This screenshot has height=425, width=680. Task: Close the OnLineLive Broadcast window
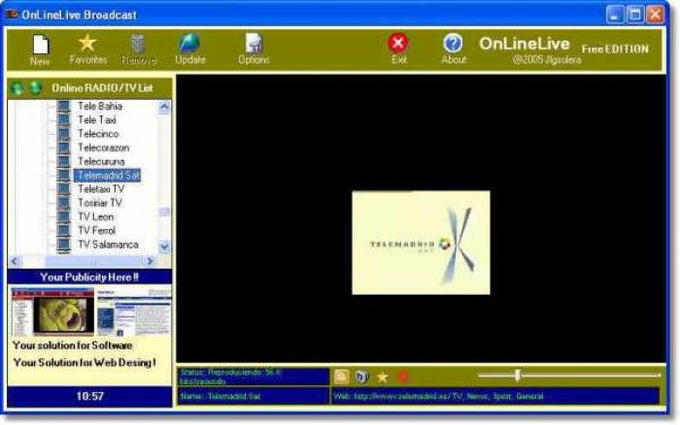point(656,15)
